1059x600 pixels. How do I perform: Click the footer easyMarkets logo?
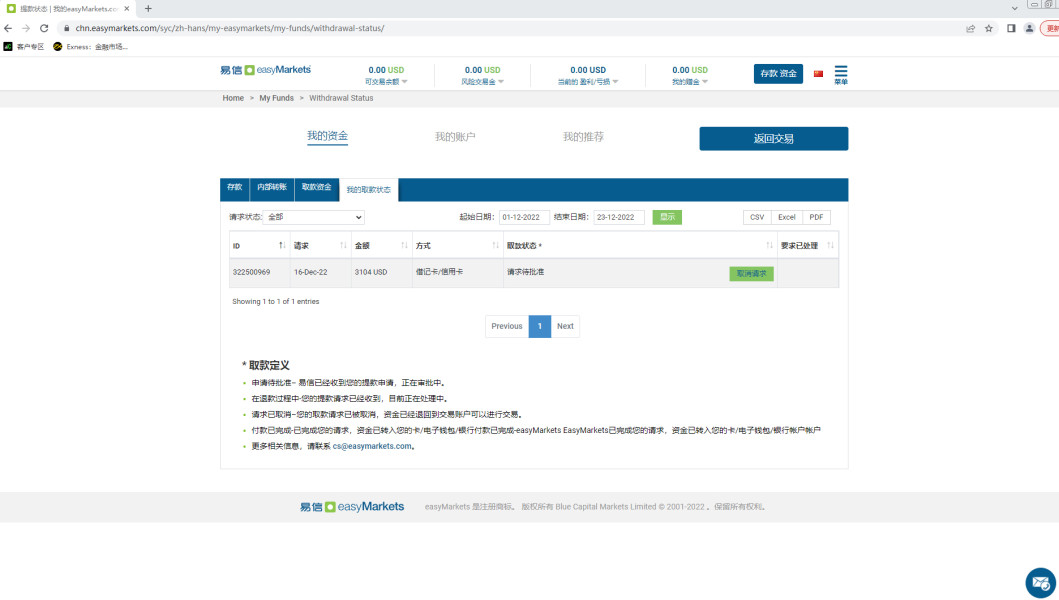tap(352, 507)
